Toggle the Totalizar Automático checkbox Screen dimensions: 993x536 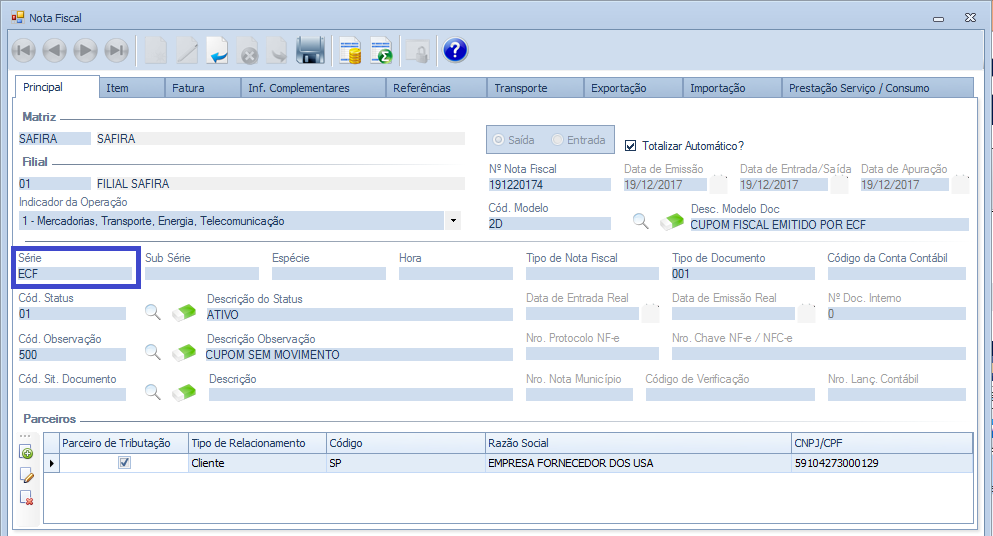pos(631,145)
